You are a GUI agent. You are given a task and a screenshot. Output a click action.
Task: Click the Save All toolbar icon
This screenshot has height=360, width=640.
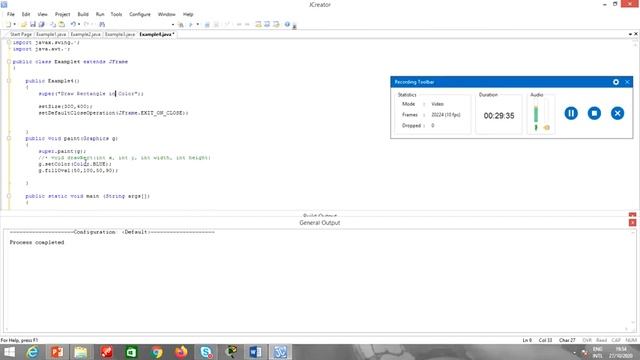coord(41,24)
